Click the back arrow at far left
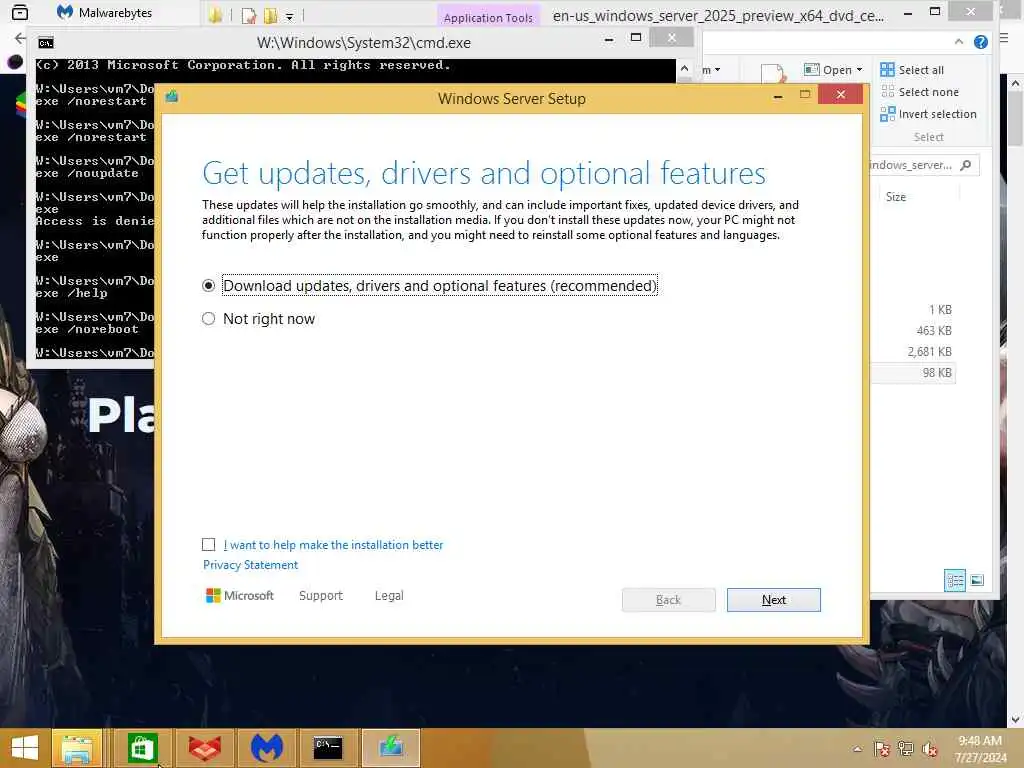Viewport: 1024px width, 768px height. point(20,39)
